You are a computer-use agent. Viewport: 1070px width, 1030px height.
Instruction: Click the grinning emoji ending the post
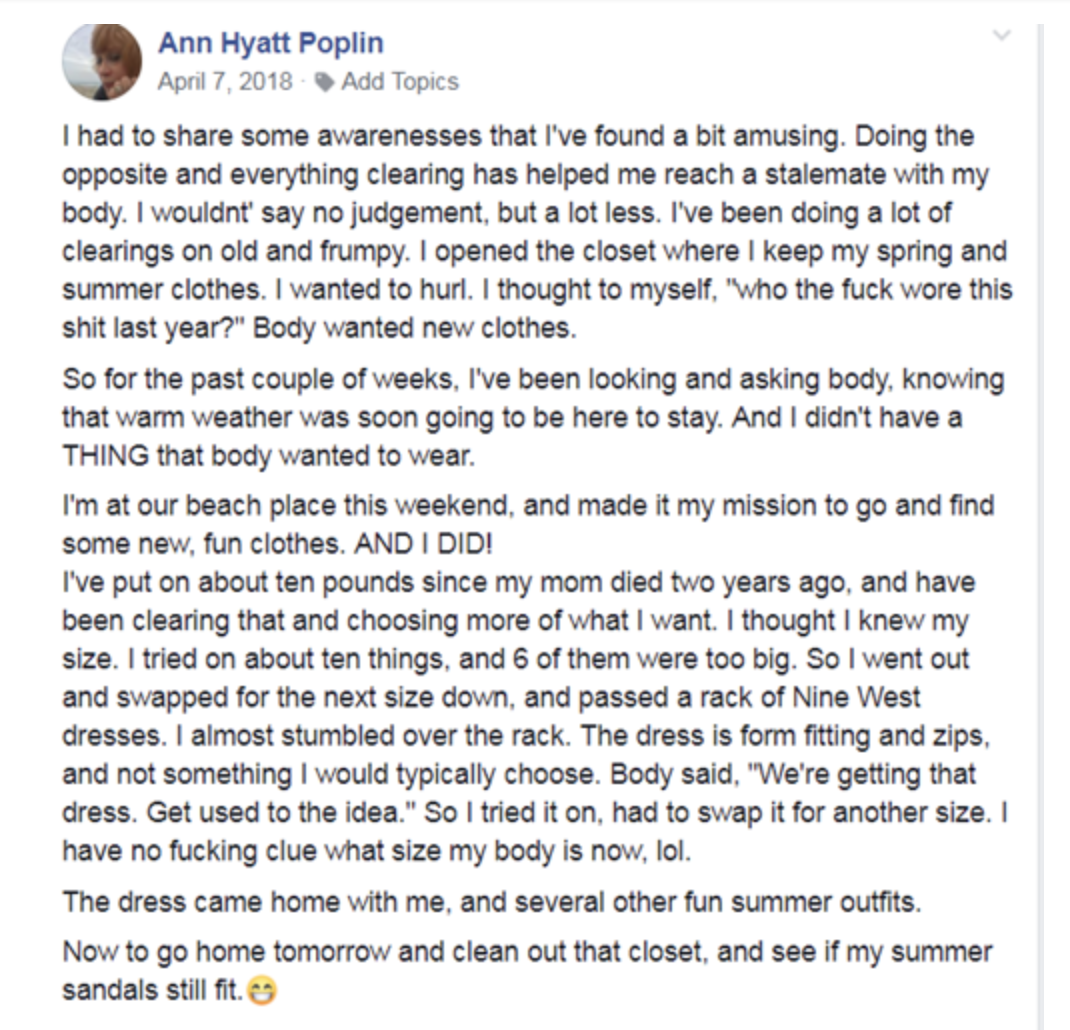261,990
